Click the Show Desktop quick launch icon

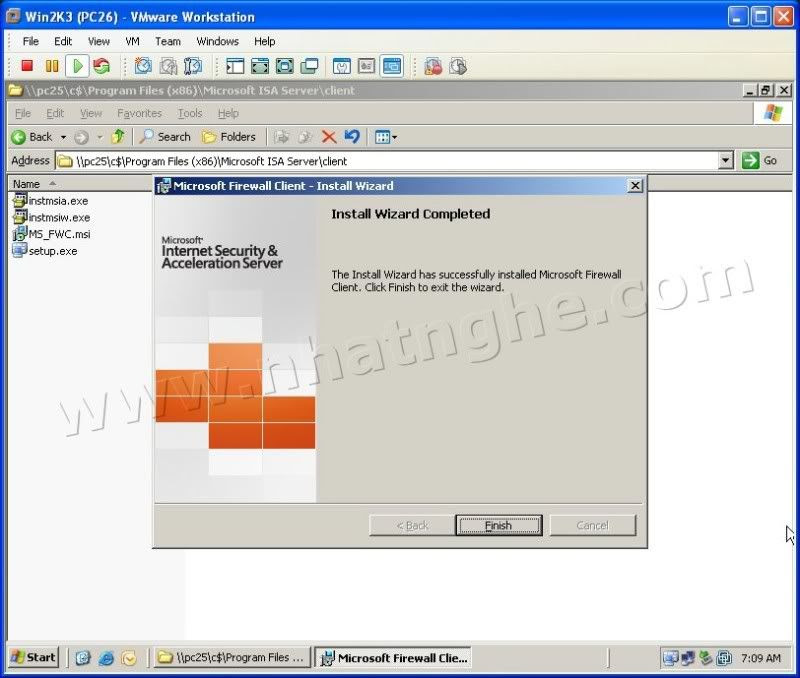pos(83,658)
